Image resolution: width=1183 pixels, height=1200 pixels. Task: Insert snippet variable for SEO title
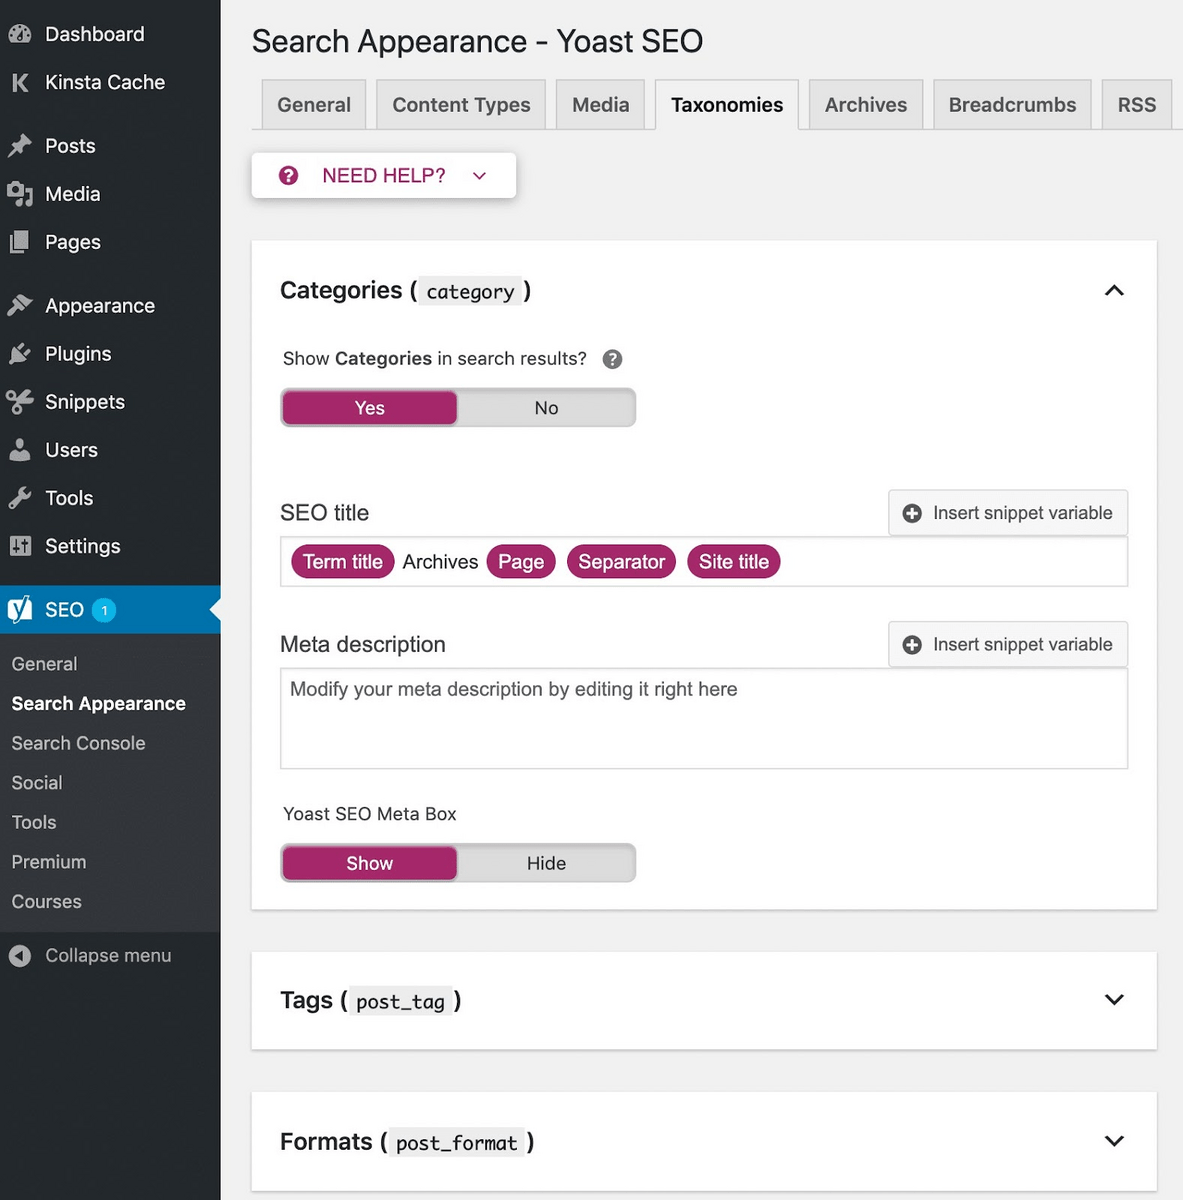click(x=1008, y=513)
